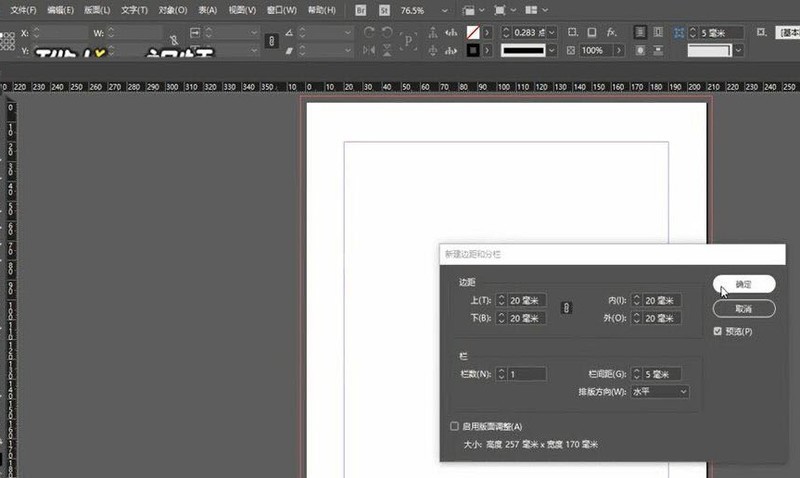
Task: Click the 确定 button to confirm
Action: [x=744, y=284]
